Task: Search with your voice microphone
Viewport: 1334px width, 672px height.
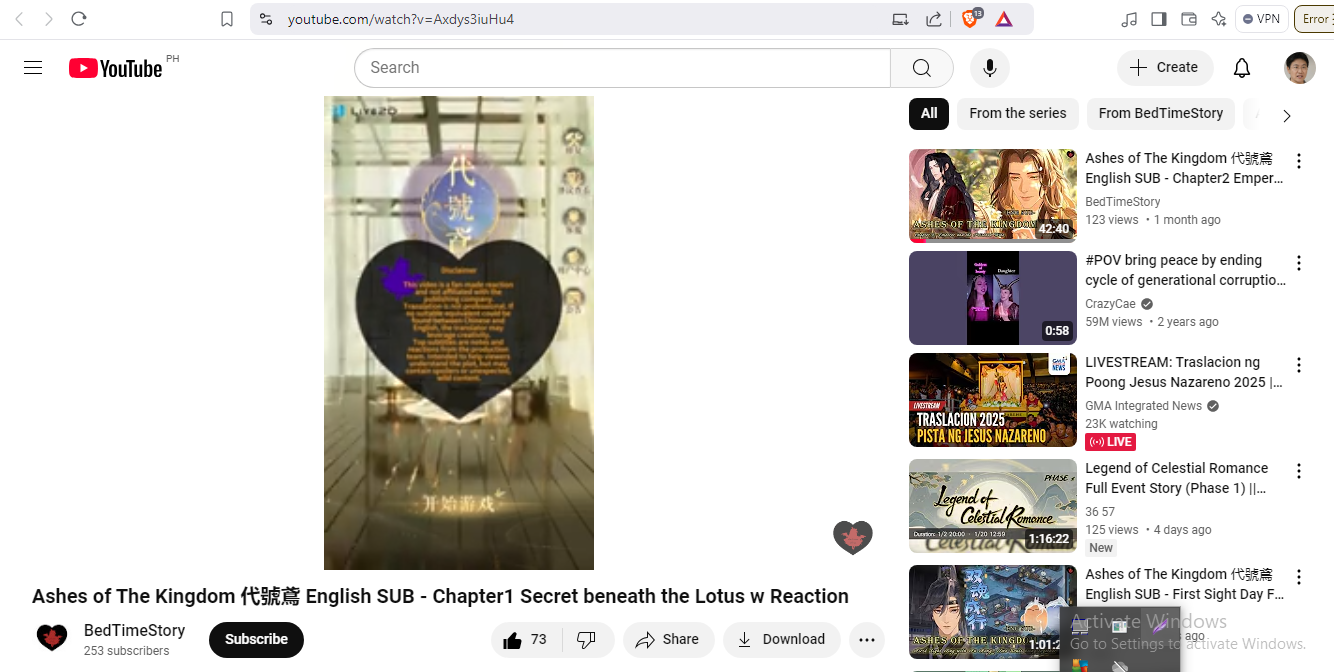Action: click(990, 68)
